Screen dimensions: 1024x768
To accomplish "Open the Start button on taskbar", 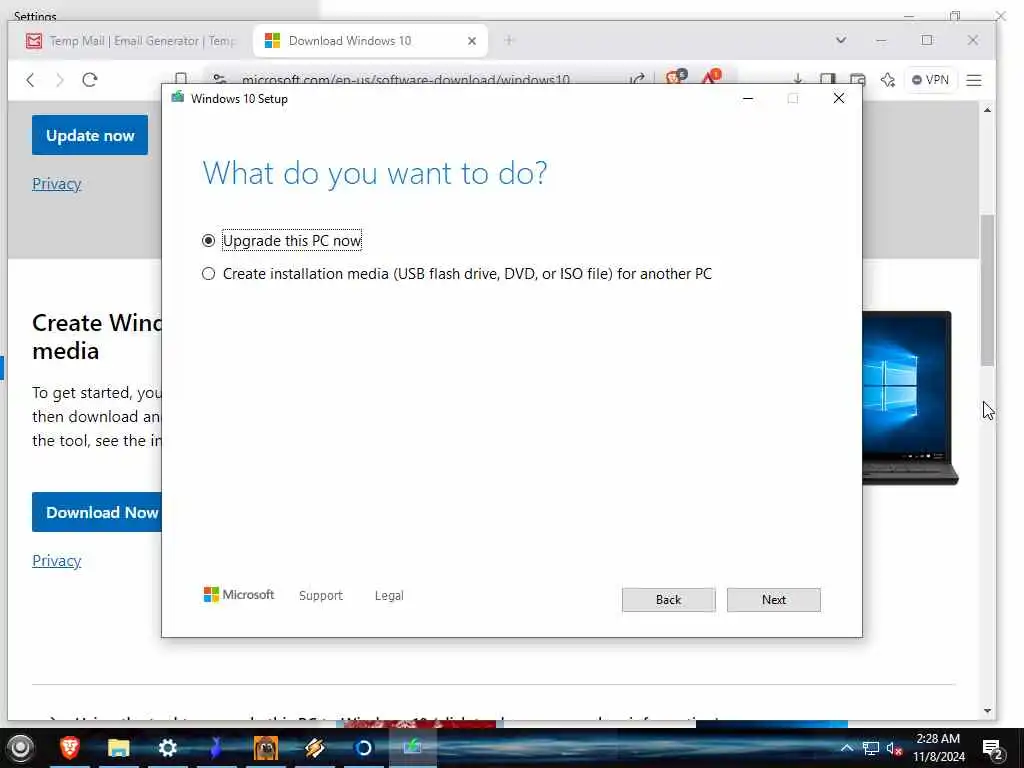I will [20, 747].
